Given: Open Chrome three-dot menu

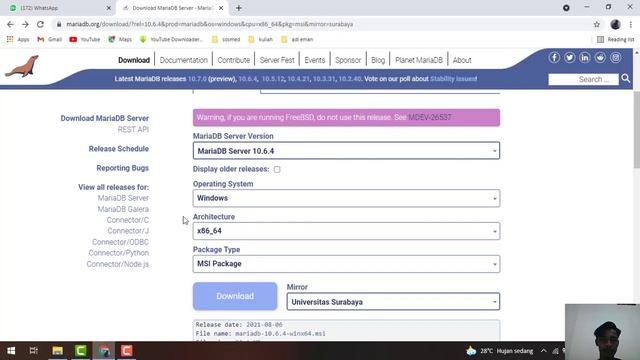Looking at the screenshot, I should click(x=631, y=24).
